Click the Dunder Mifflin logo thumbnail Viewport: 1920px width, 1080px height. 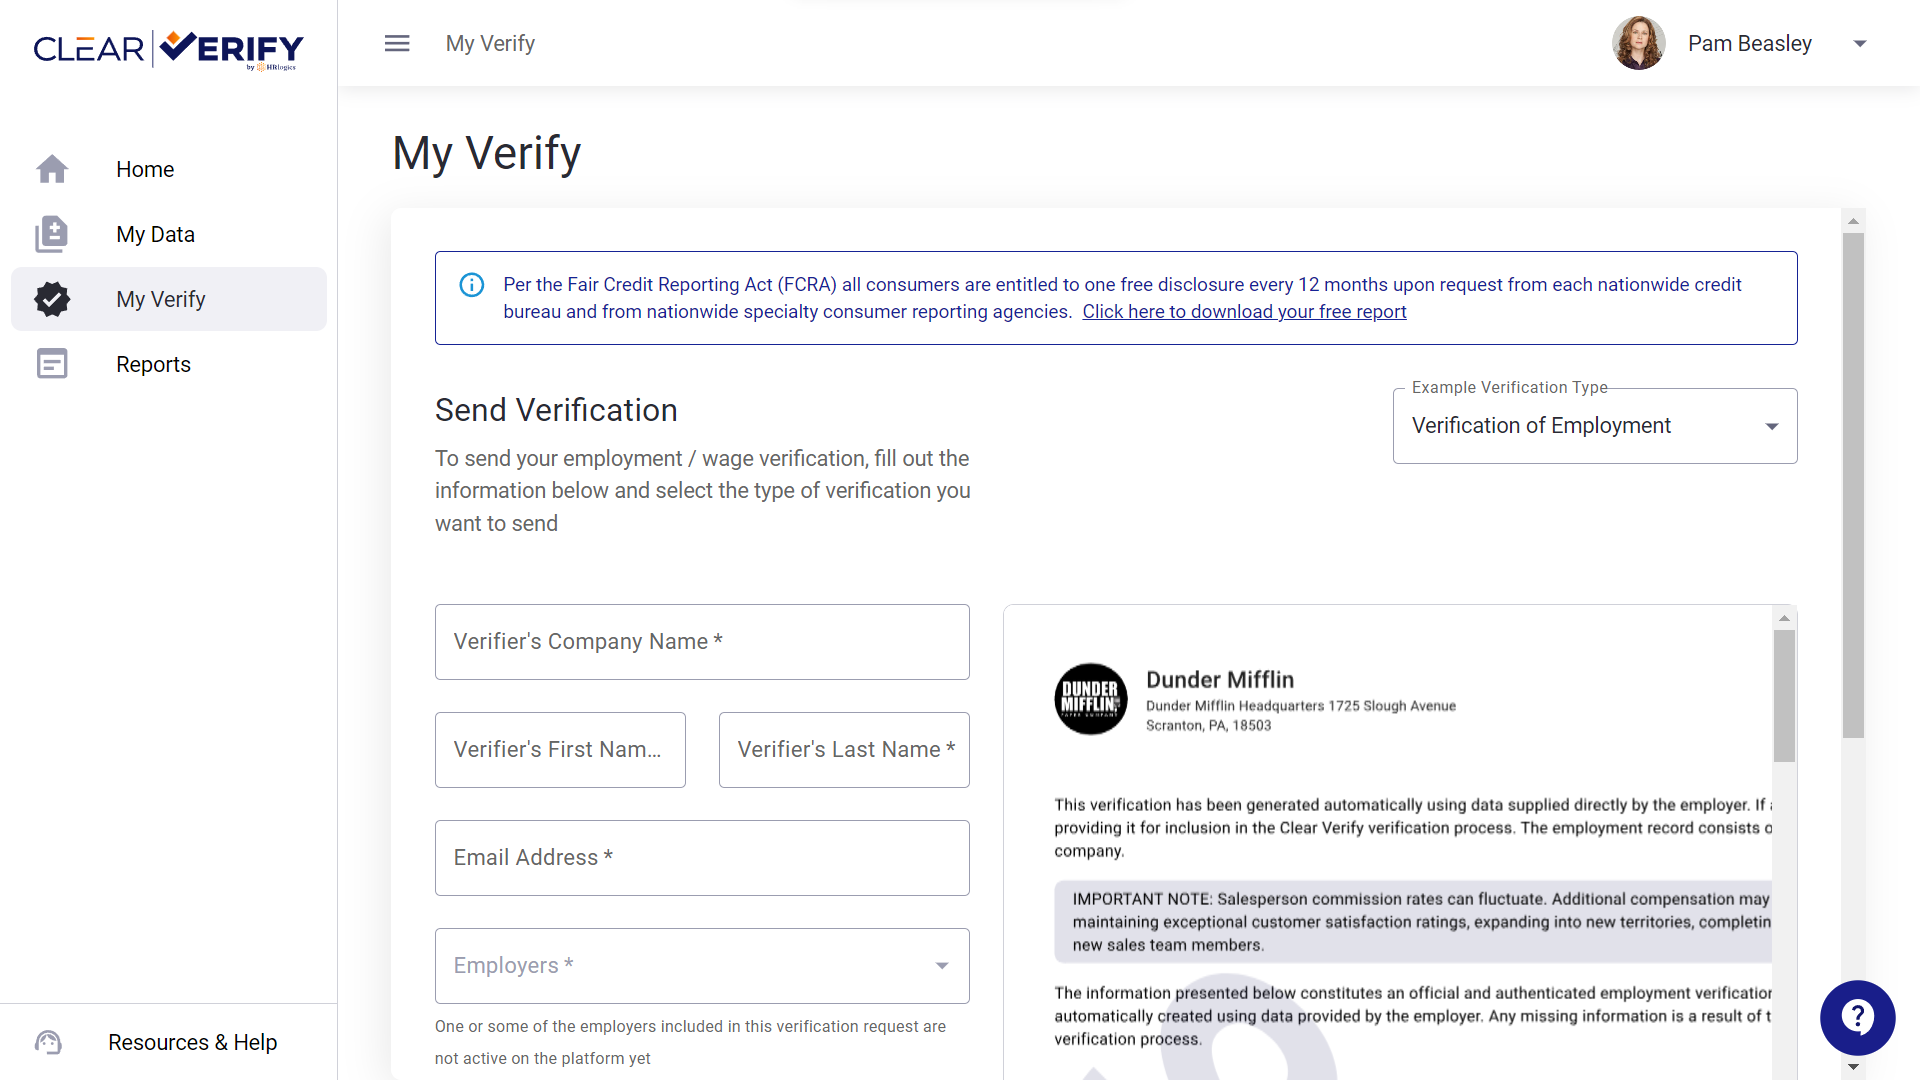point(1090,699)
